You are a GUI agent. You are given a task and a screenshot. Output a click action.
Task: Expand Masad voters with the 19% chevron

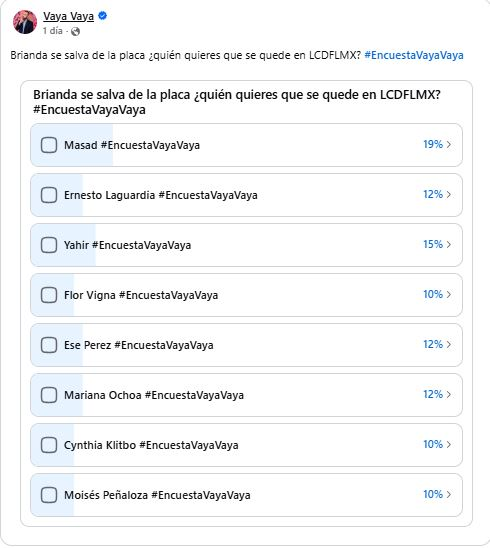click(449, 144)
